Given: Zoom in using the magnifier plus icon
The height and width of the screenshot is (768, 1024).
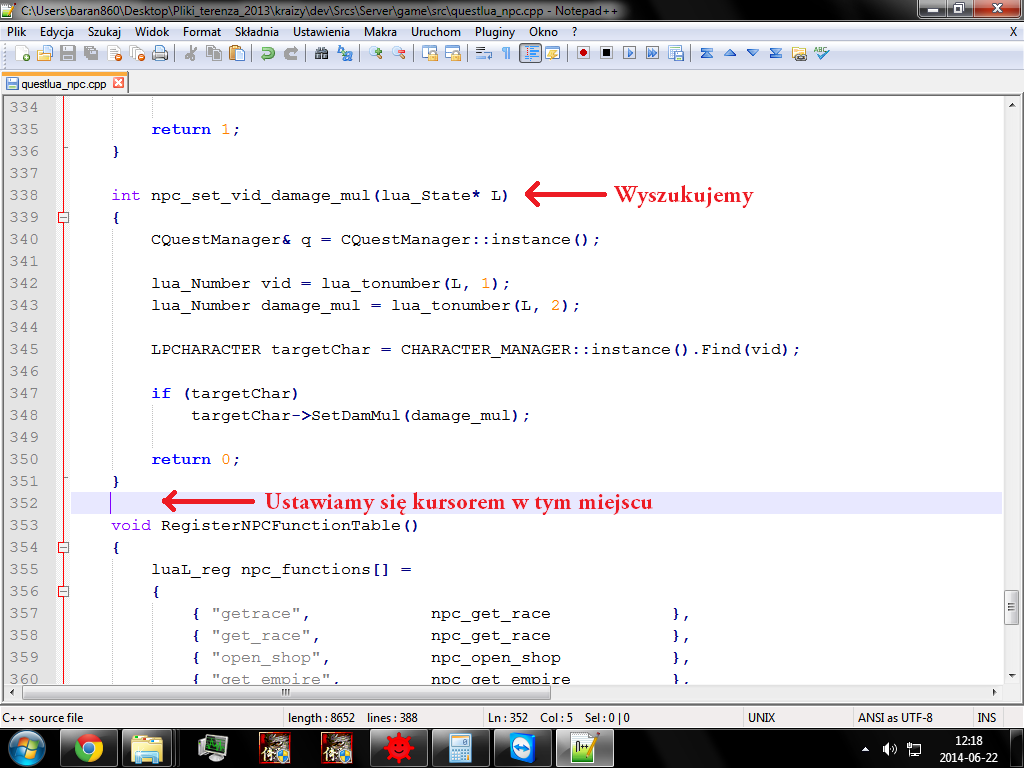Looking at the screenshot, I should [376, 54].
